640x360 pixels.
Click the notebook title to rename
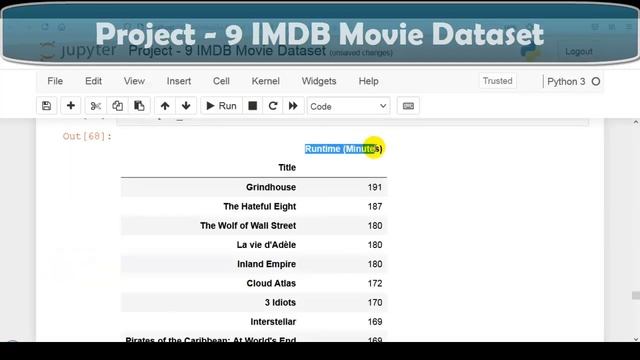pyautogui.click(x=227, y=51)
